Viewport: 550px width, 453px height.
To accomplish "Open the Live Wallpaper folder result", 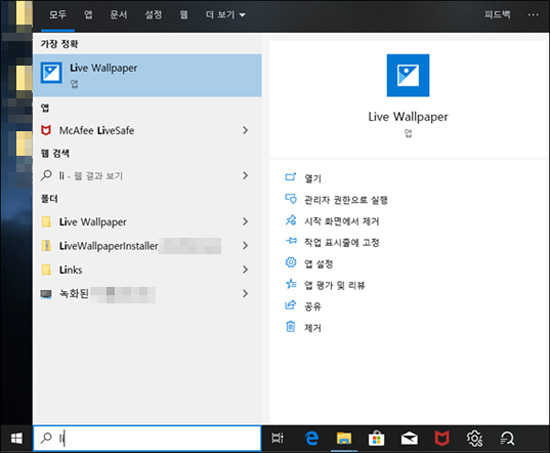I will [147, 222].
